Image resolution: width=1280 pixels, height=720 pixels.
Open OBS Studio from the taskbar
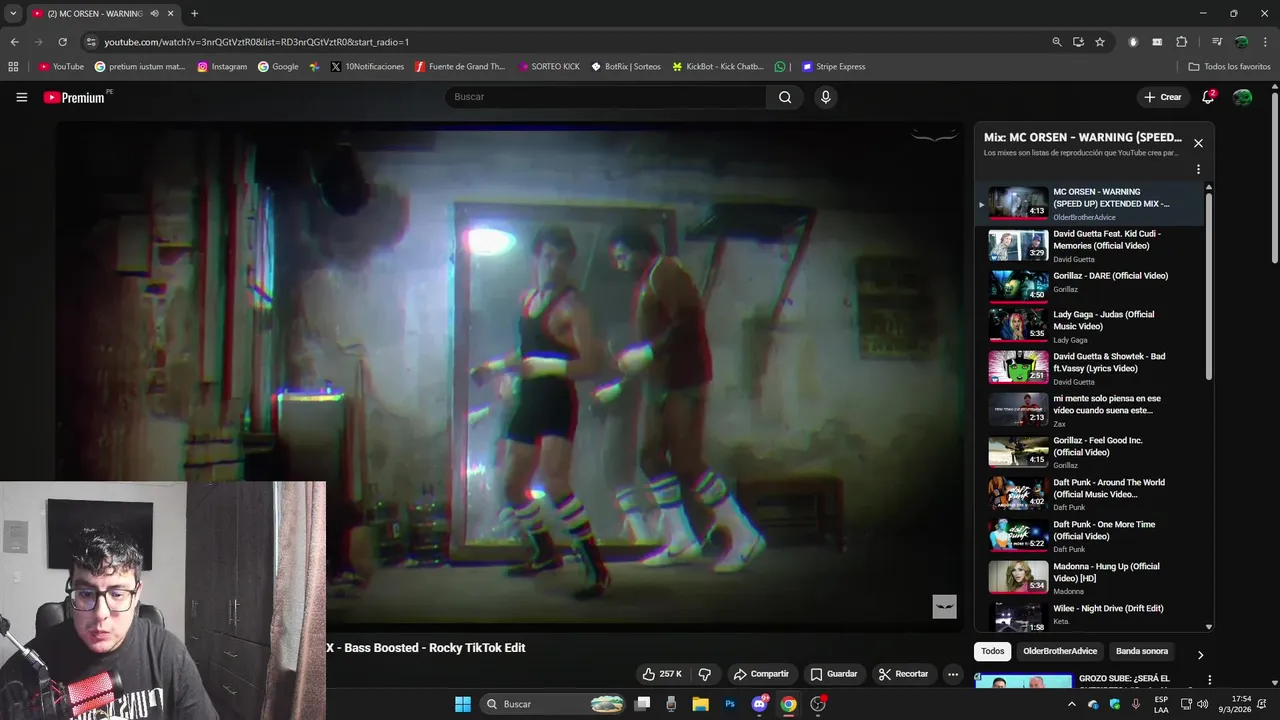point(818,704)
